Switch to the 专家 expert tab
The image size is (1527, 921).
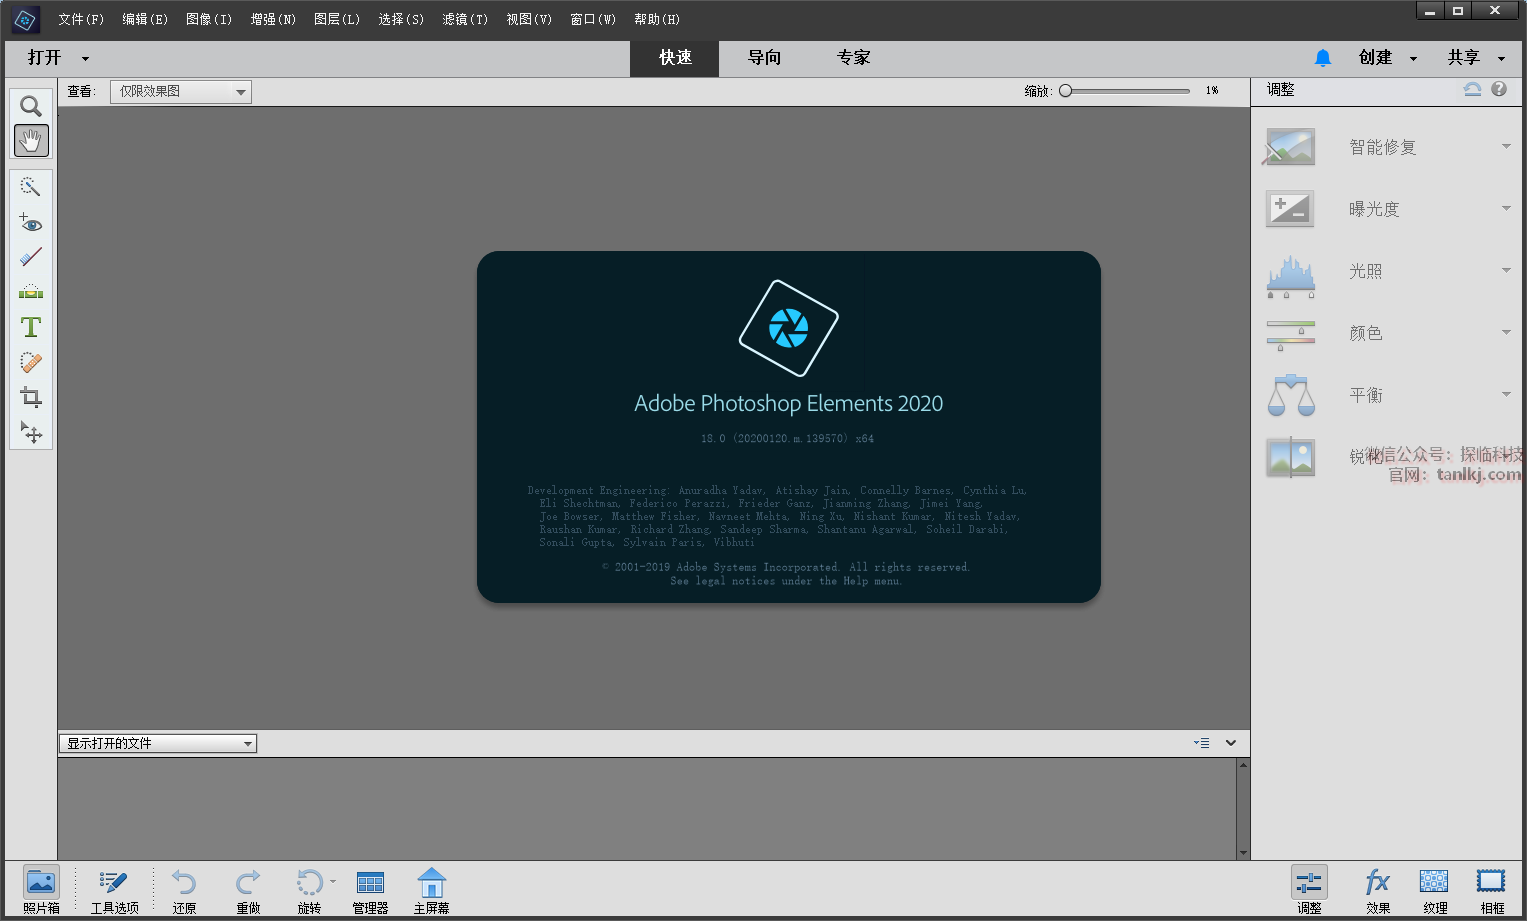[853, 58]
